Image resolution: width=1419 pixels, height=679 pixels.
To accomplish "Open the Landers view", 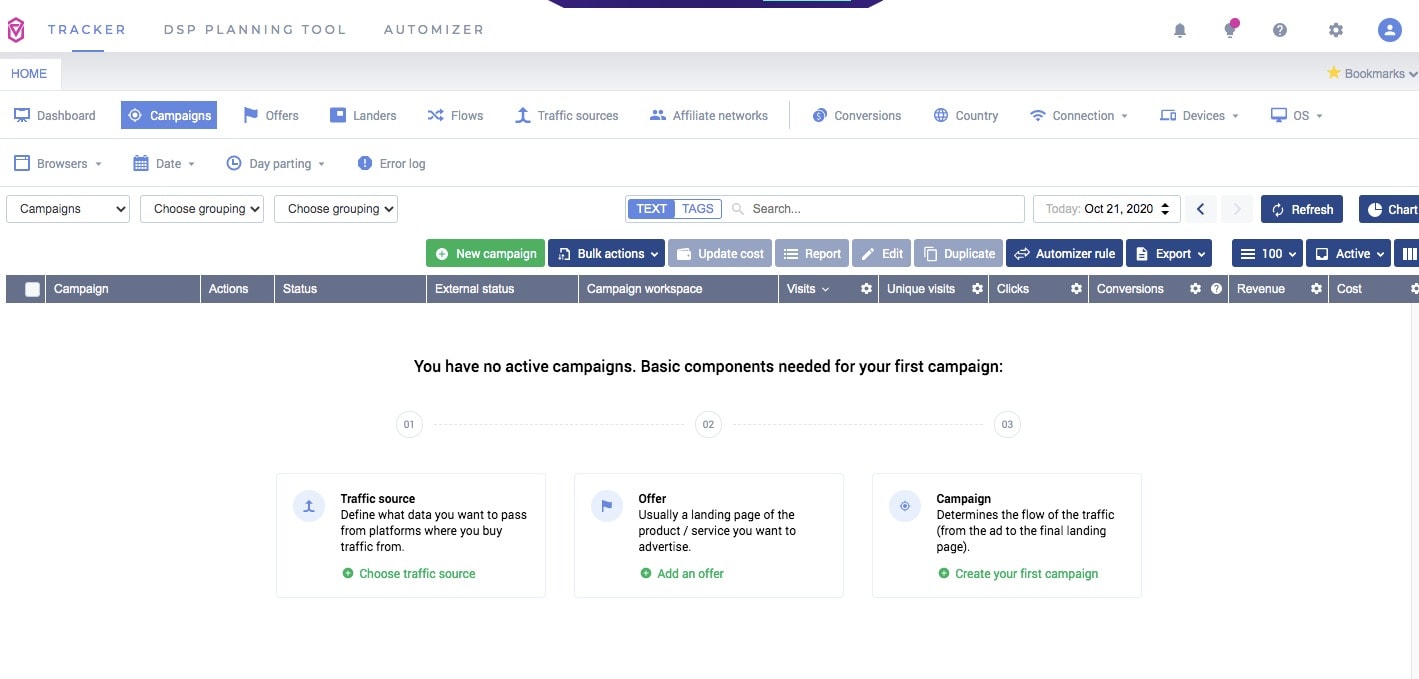I will pyautogui.click(x=363, y=115).
